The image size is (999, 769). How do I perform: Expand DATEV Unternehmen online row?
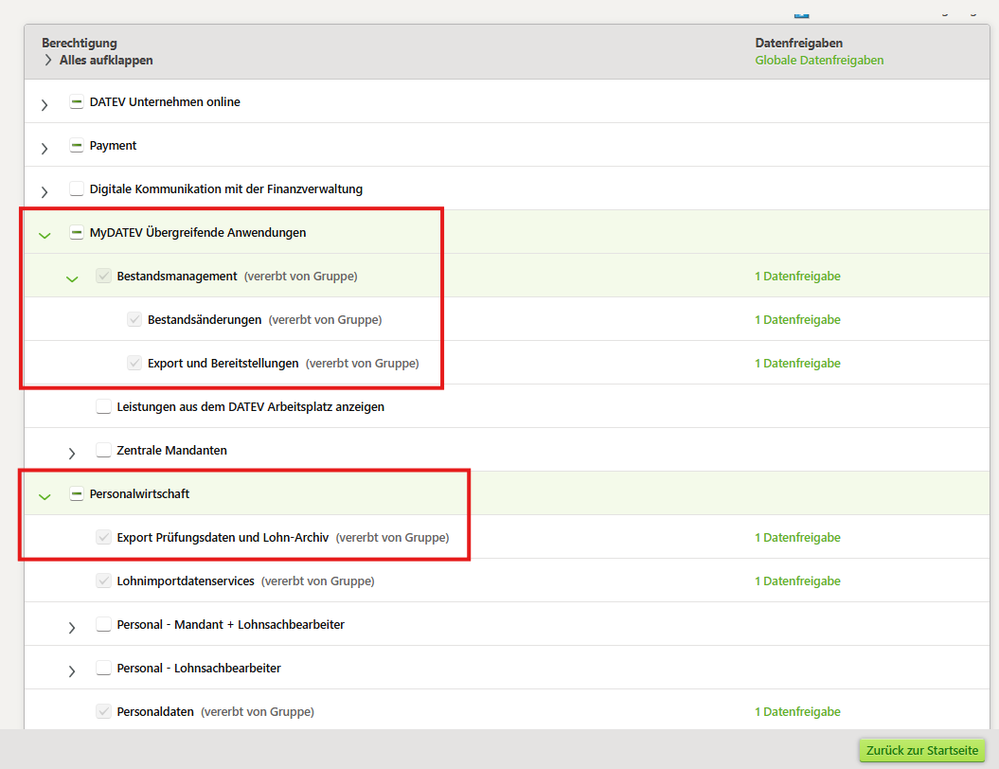coord(44,104)
